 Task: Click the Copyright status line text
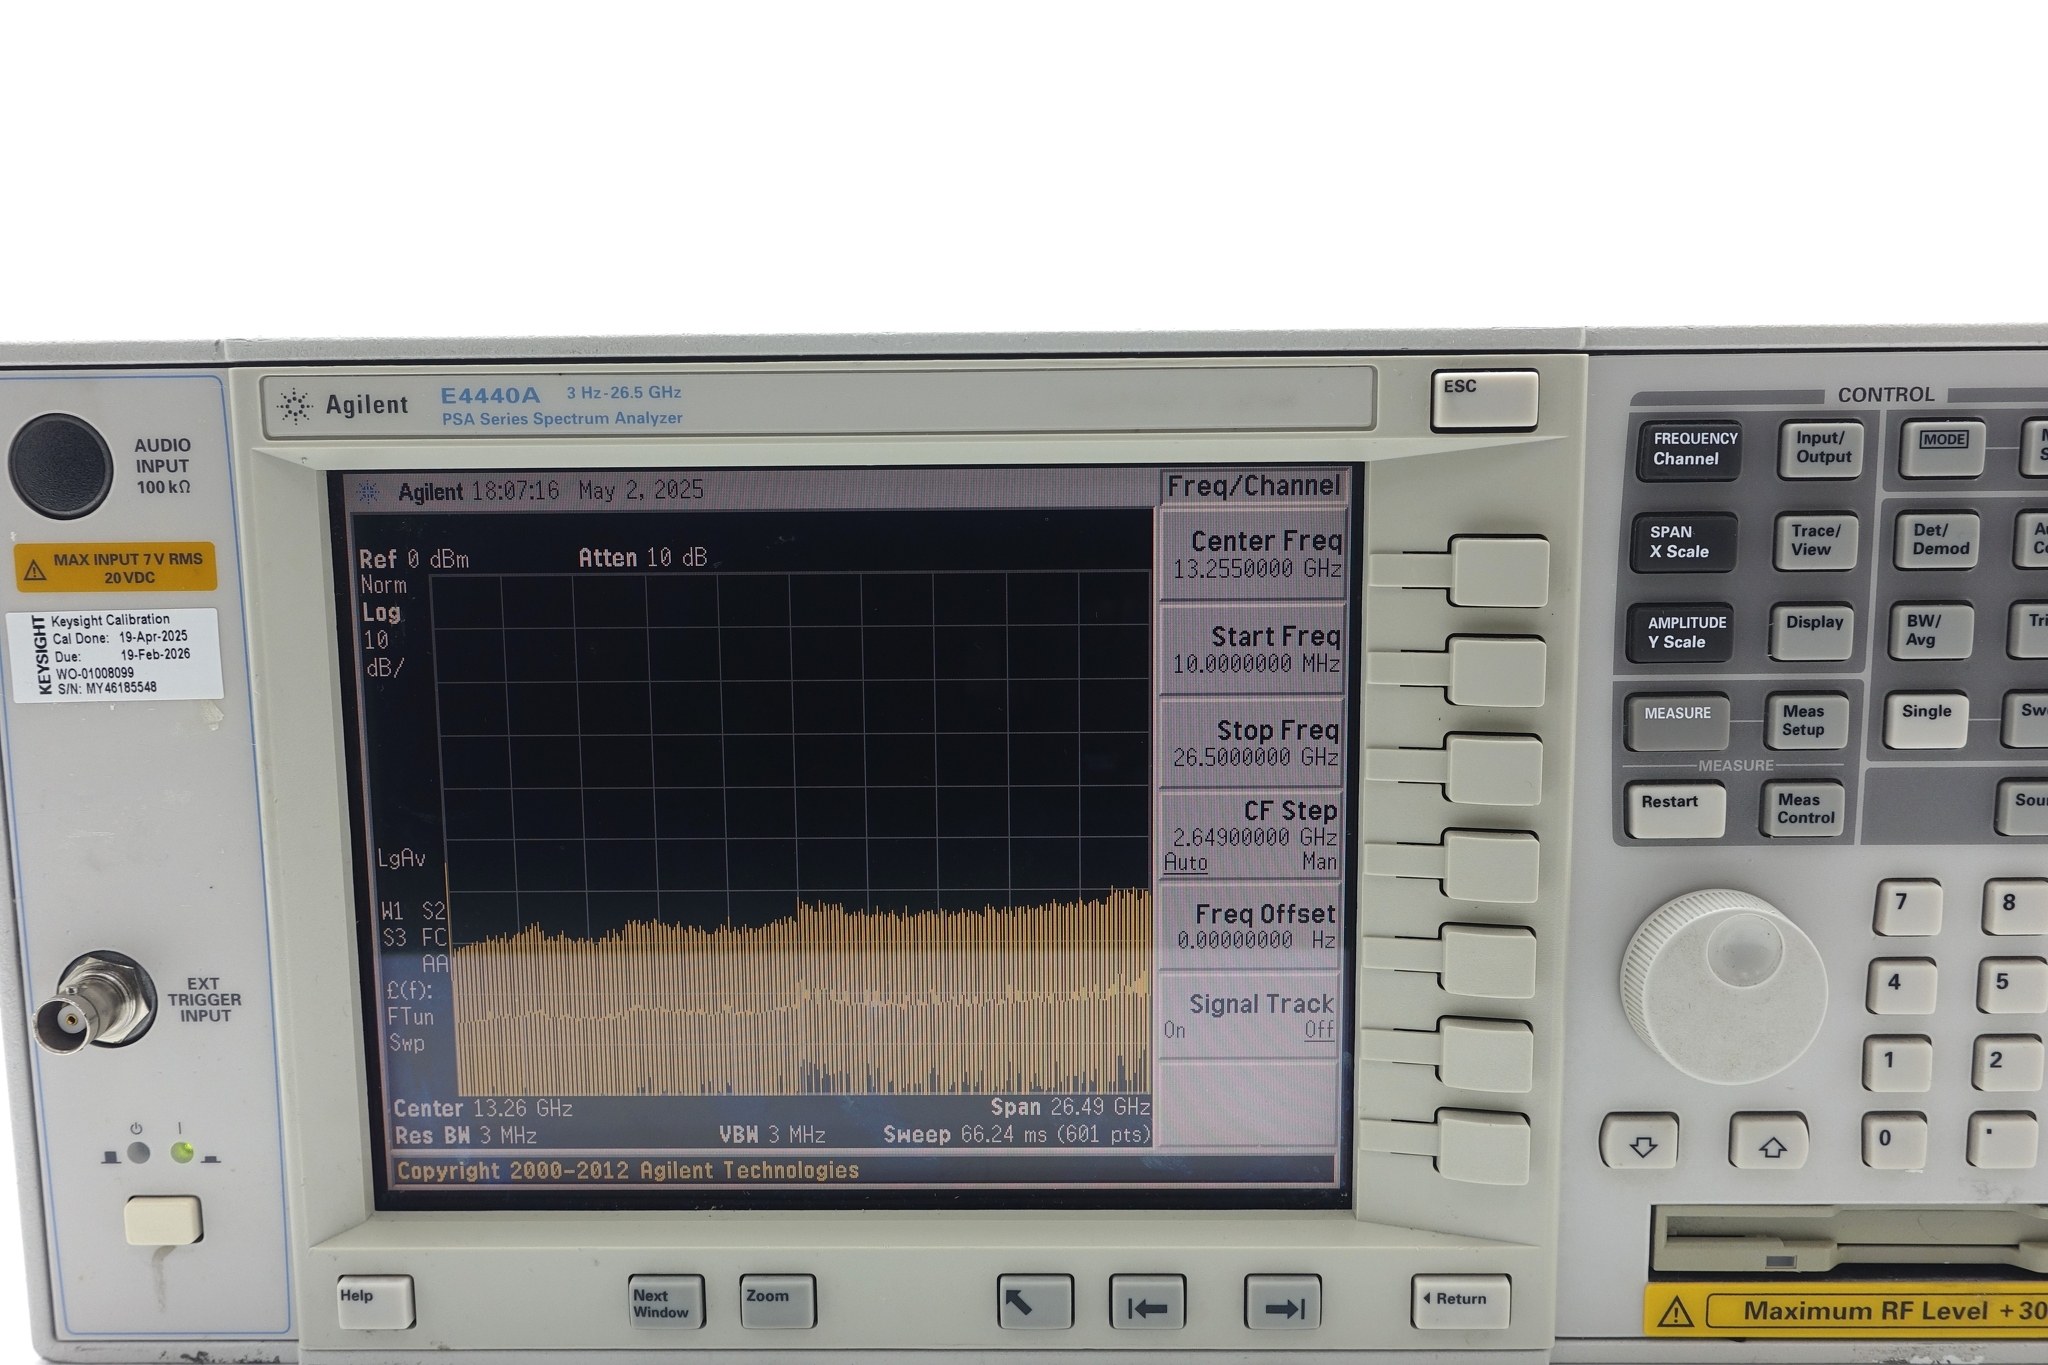pos(628,1171)
